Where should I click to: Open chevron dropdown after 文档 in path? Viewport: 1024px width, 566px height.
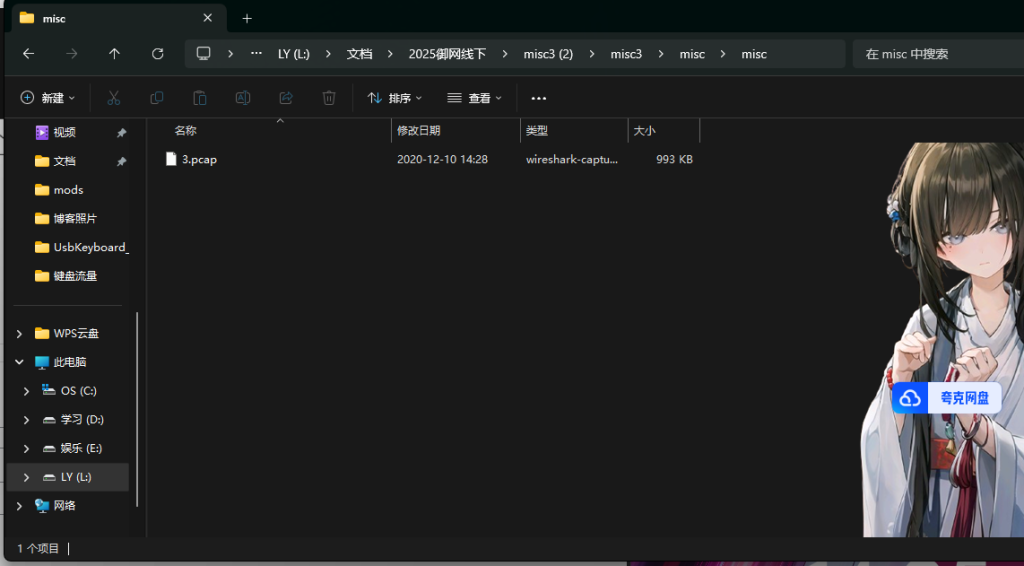[391, 54]
